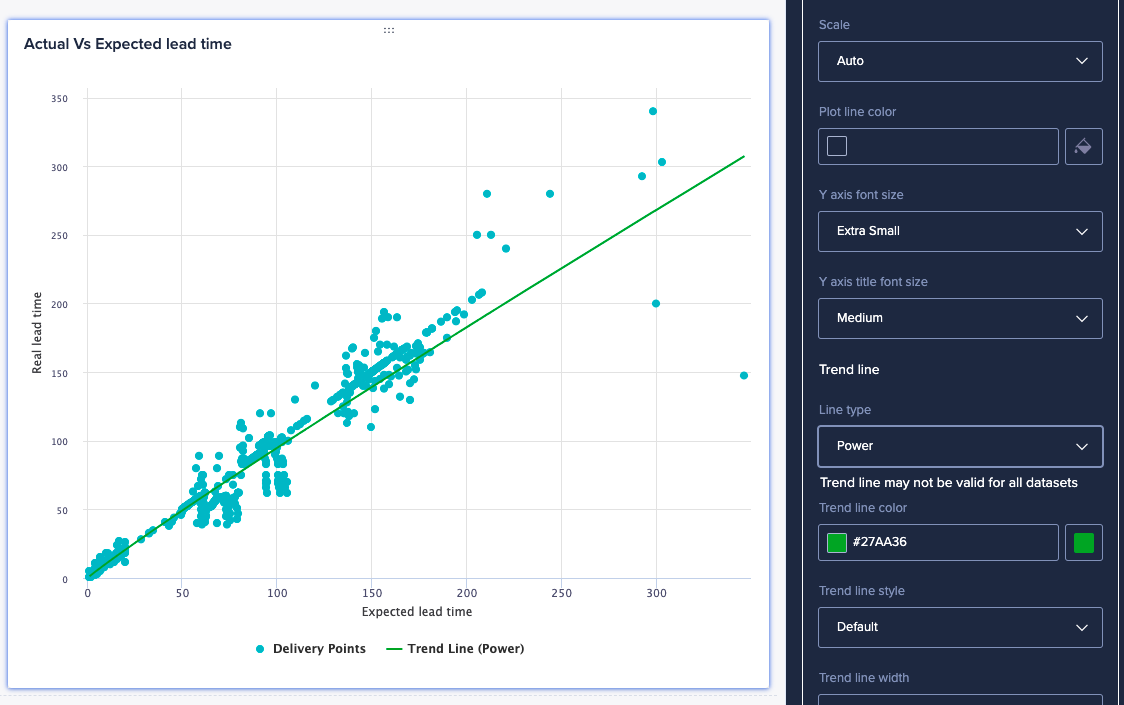Hide the Trend Line (Power) legend series
Viewport: 1124px width, 705px height.
(x=455, y=649)
